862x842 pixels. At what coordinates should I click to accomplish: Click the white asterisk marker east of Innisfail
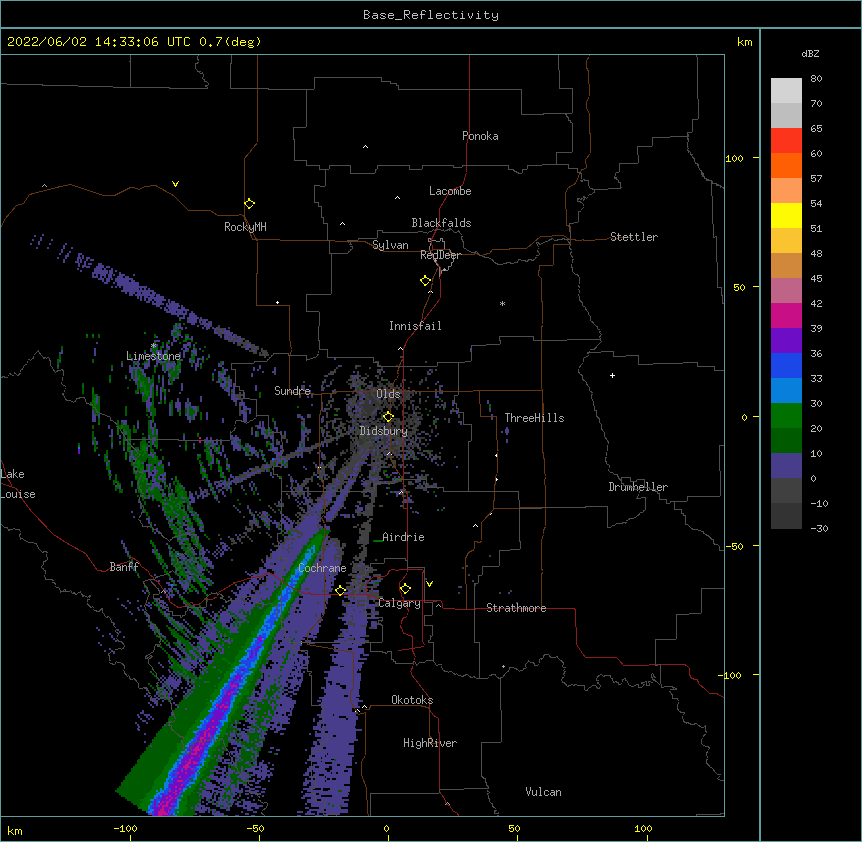pos(502,303)
